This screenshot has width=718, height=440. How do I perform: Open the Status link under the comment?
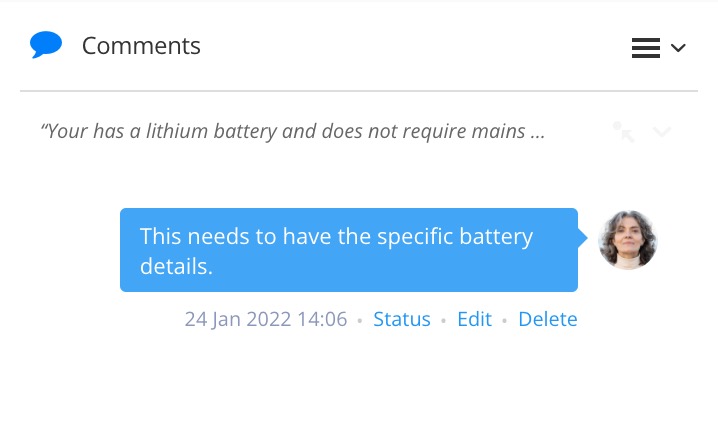coord(401,319)
